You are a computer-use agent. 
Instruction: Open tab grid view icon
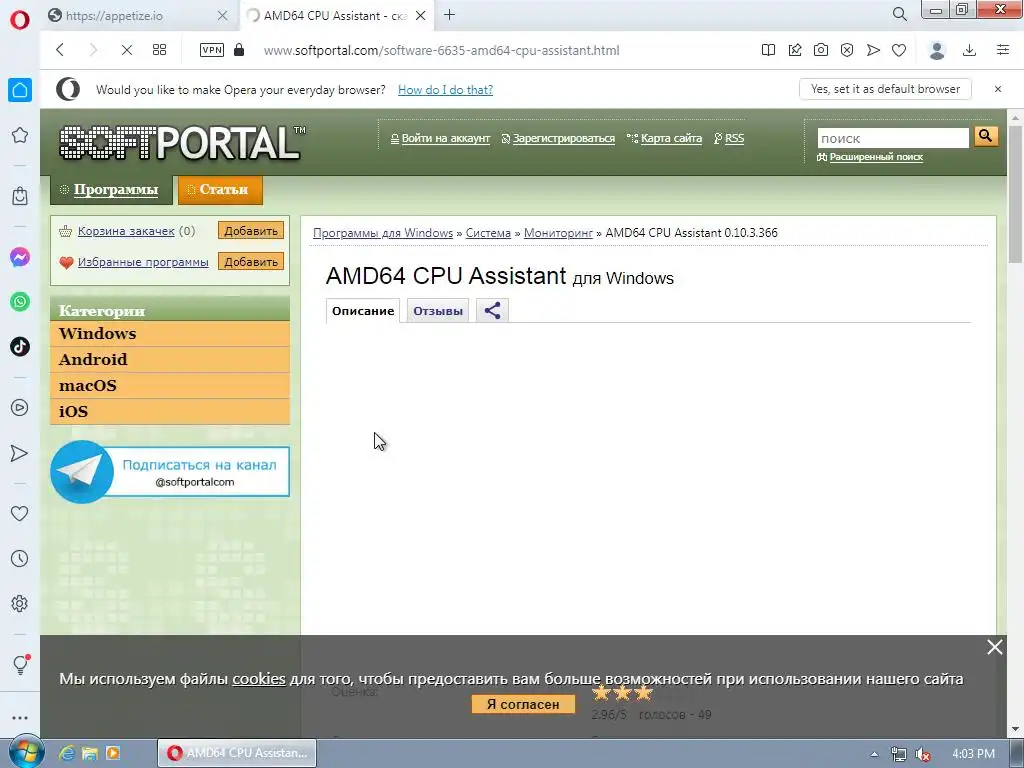click(x=159, y=50)
